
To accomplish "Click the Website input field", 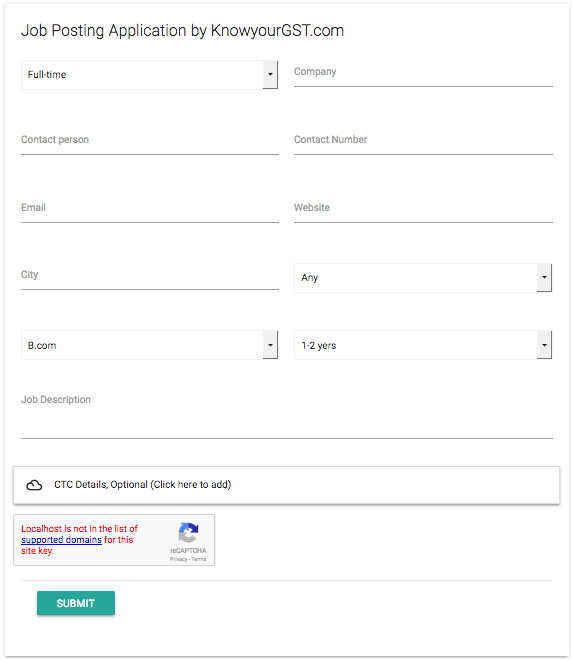I will click(x=423, y=209).
